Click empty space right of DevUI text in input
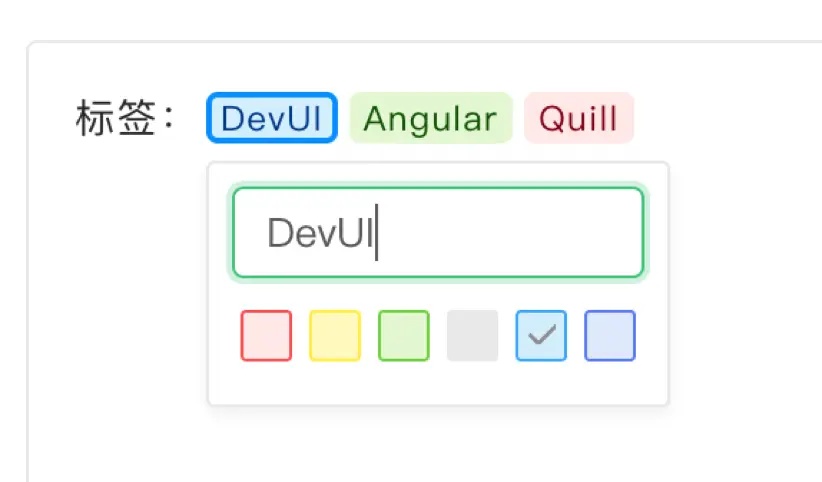822x482 pixels. coord(510,233)
